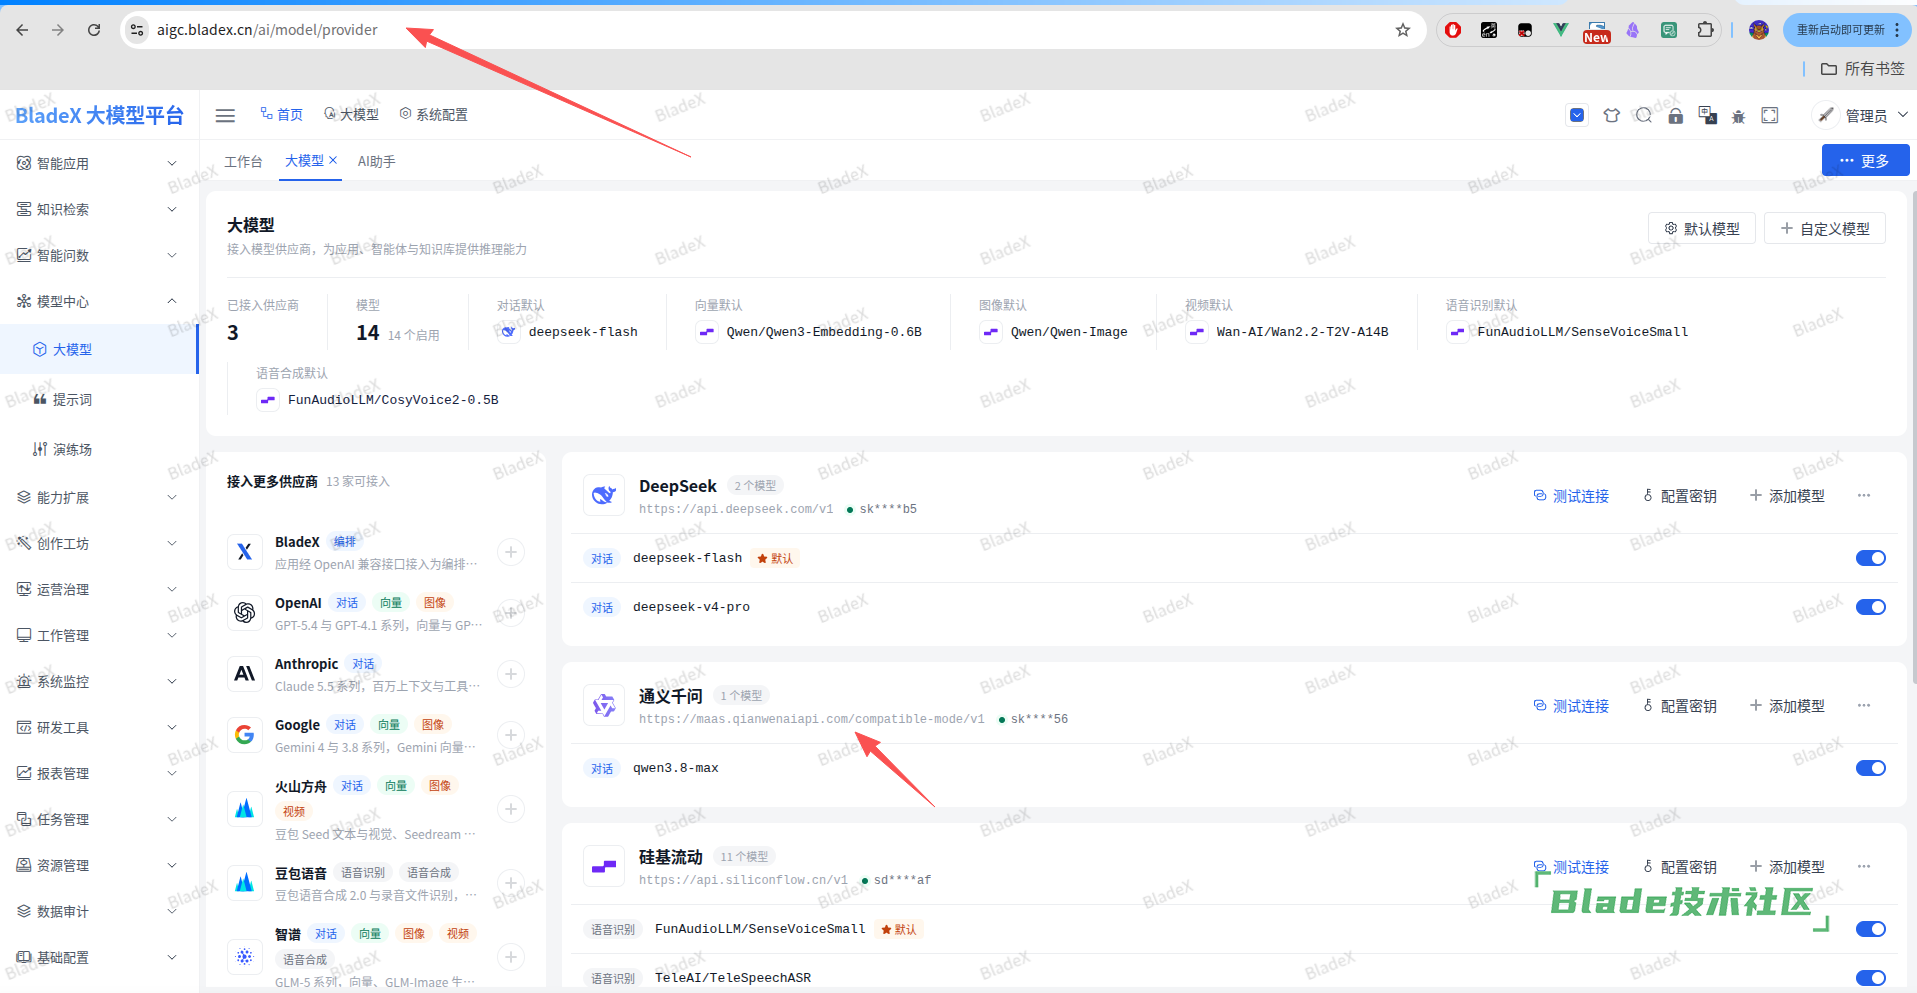This screenshot has width=1917, height=993.
Task: Add the BladeX provider with plus icon
Action: (511, 552)
